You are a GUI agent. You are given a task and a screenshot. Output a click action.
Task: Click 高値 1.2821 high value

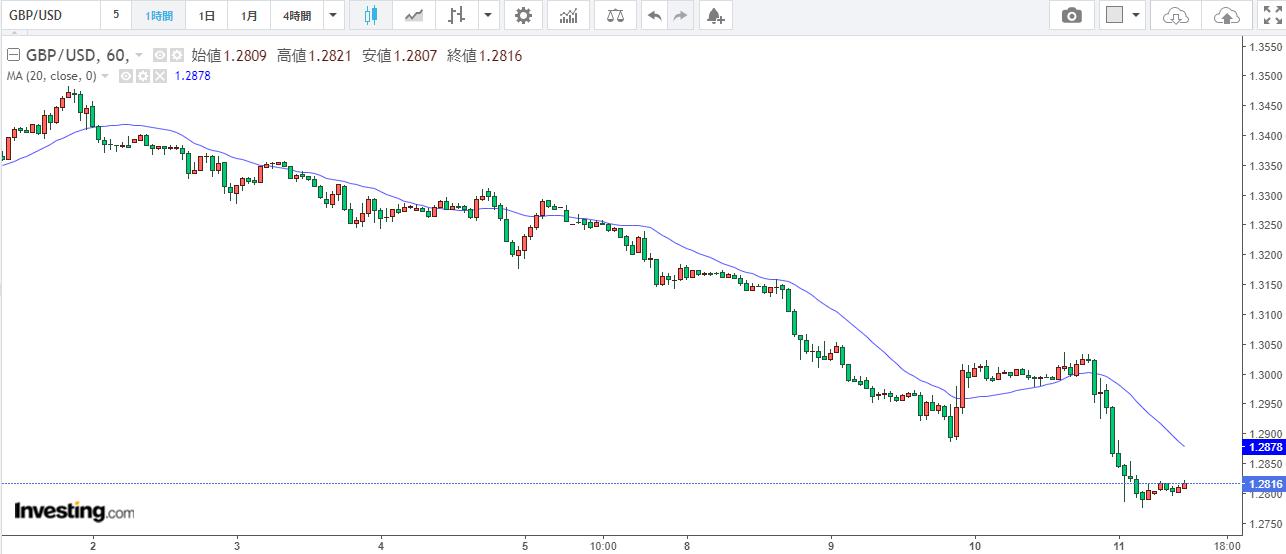tap(314, 56)
